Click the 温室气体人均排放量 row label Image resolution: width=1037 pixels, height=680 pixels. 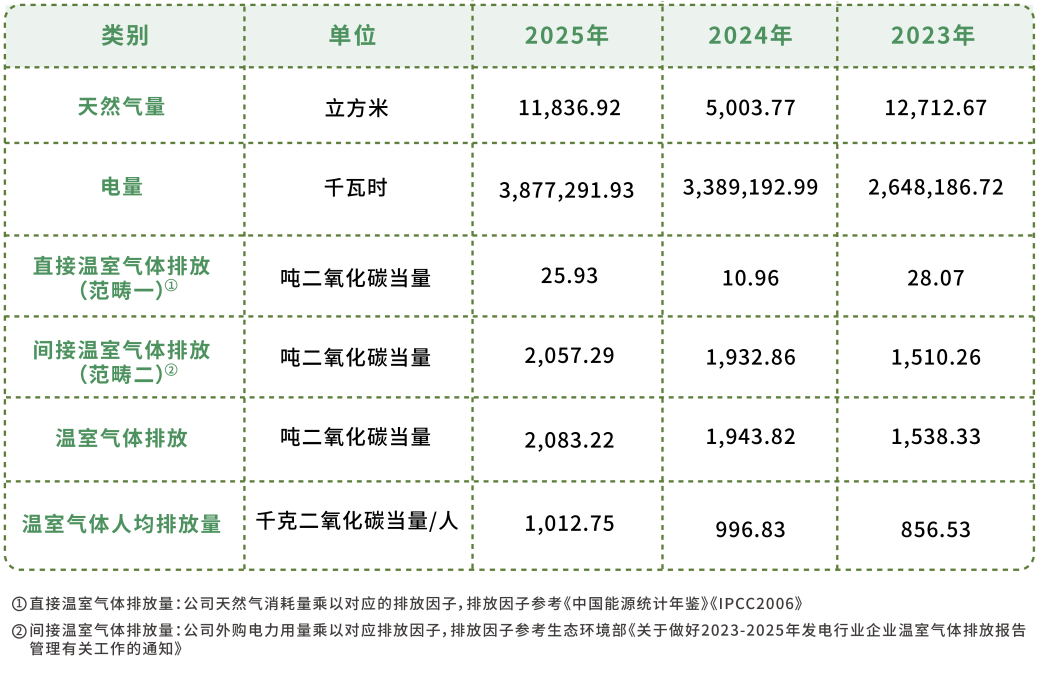[121, 524]
